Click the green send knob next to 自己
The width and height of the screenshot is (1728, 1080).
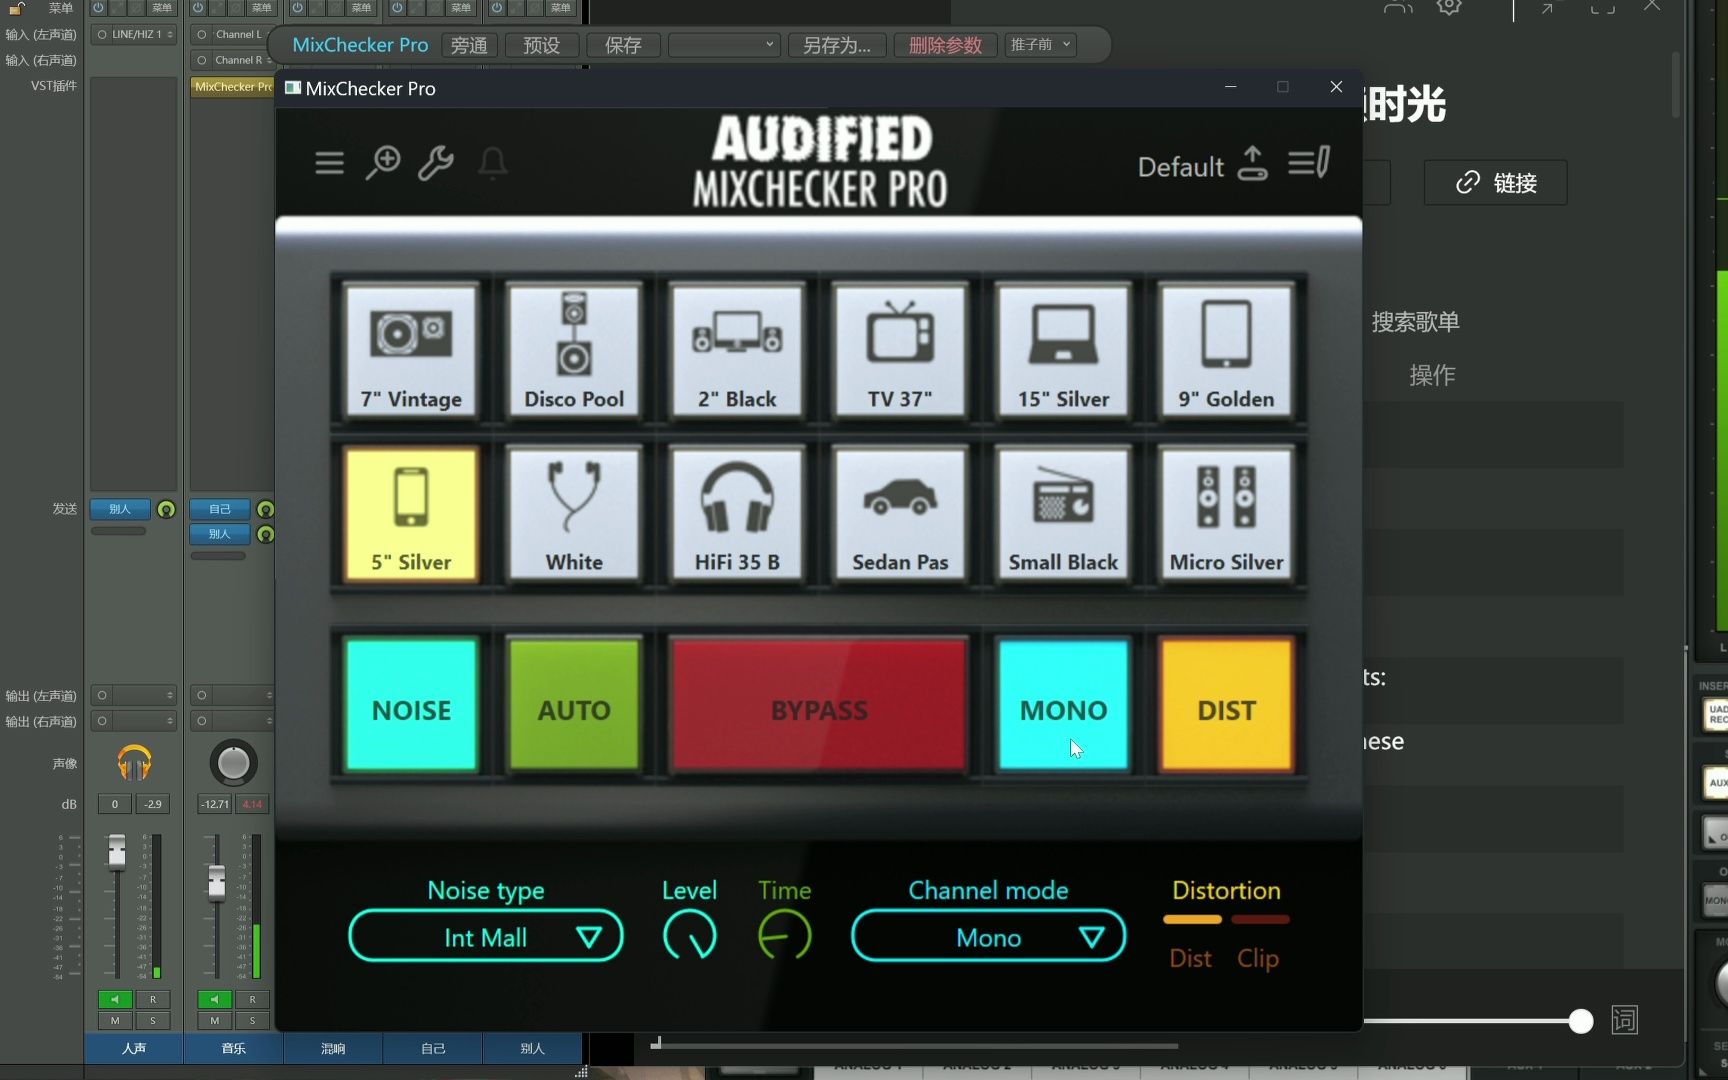click(x=265, y=509)
